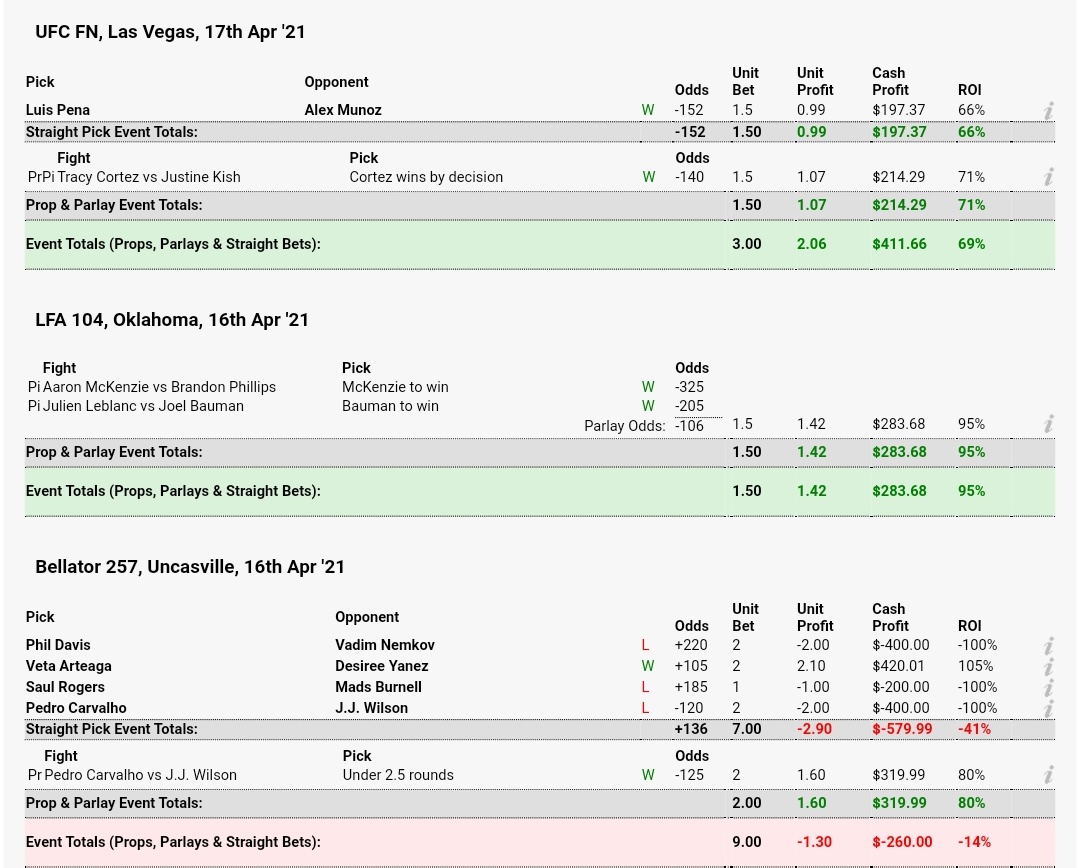Viewport: 1080px width, 868px height.
Task: Click 'McKenzie to win' pick
Action: coord(395,387)
